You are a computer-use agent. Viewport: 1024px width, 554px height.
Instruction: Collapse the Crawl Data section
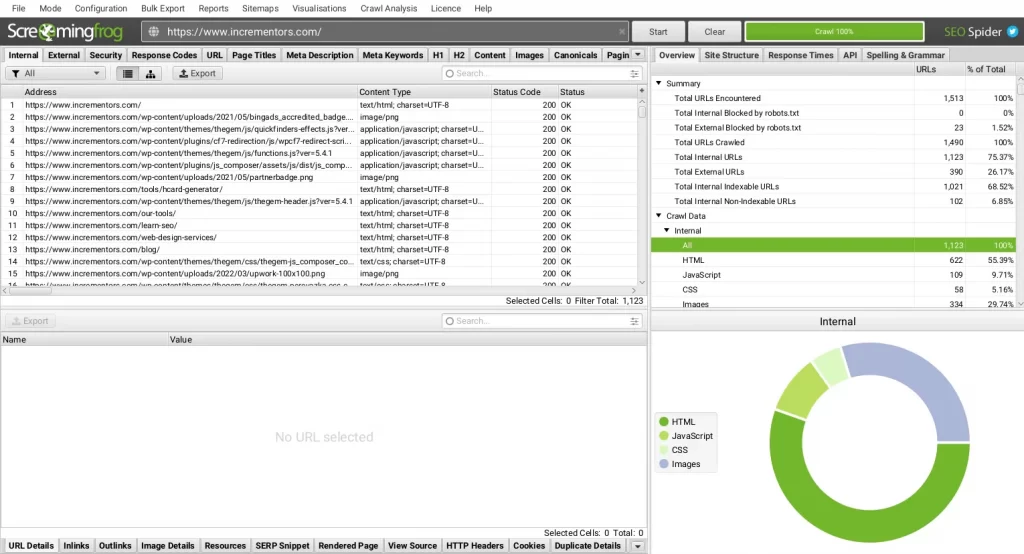pos(659,216)
